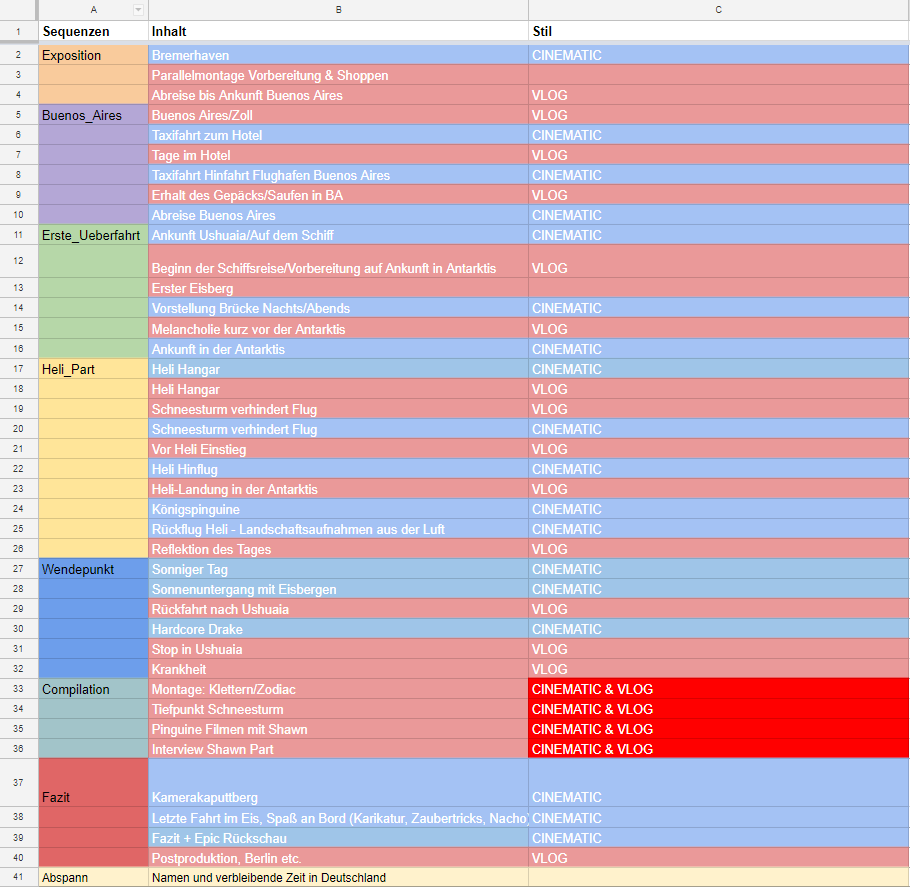Image resolution: width=910 pixels, height=887 pixels.
Task: Click the 'Königspinguine' cell
Action: point(338,509)
